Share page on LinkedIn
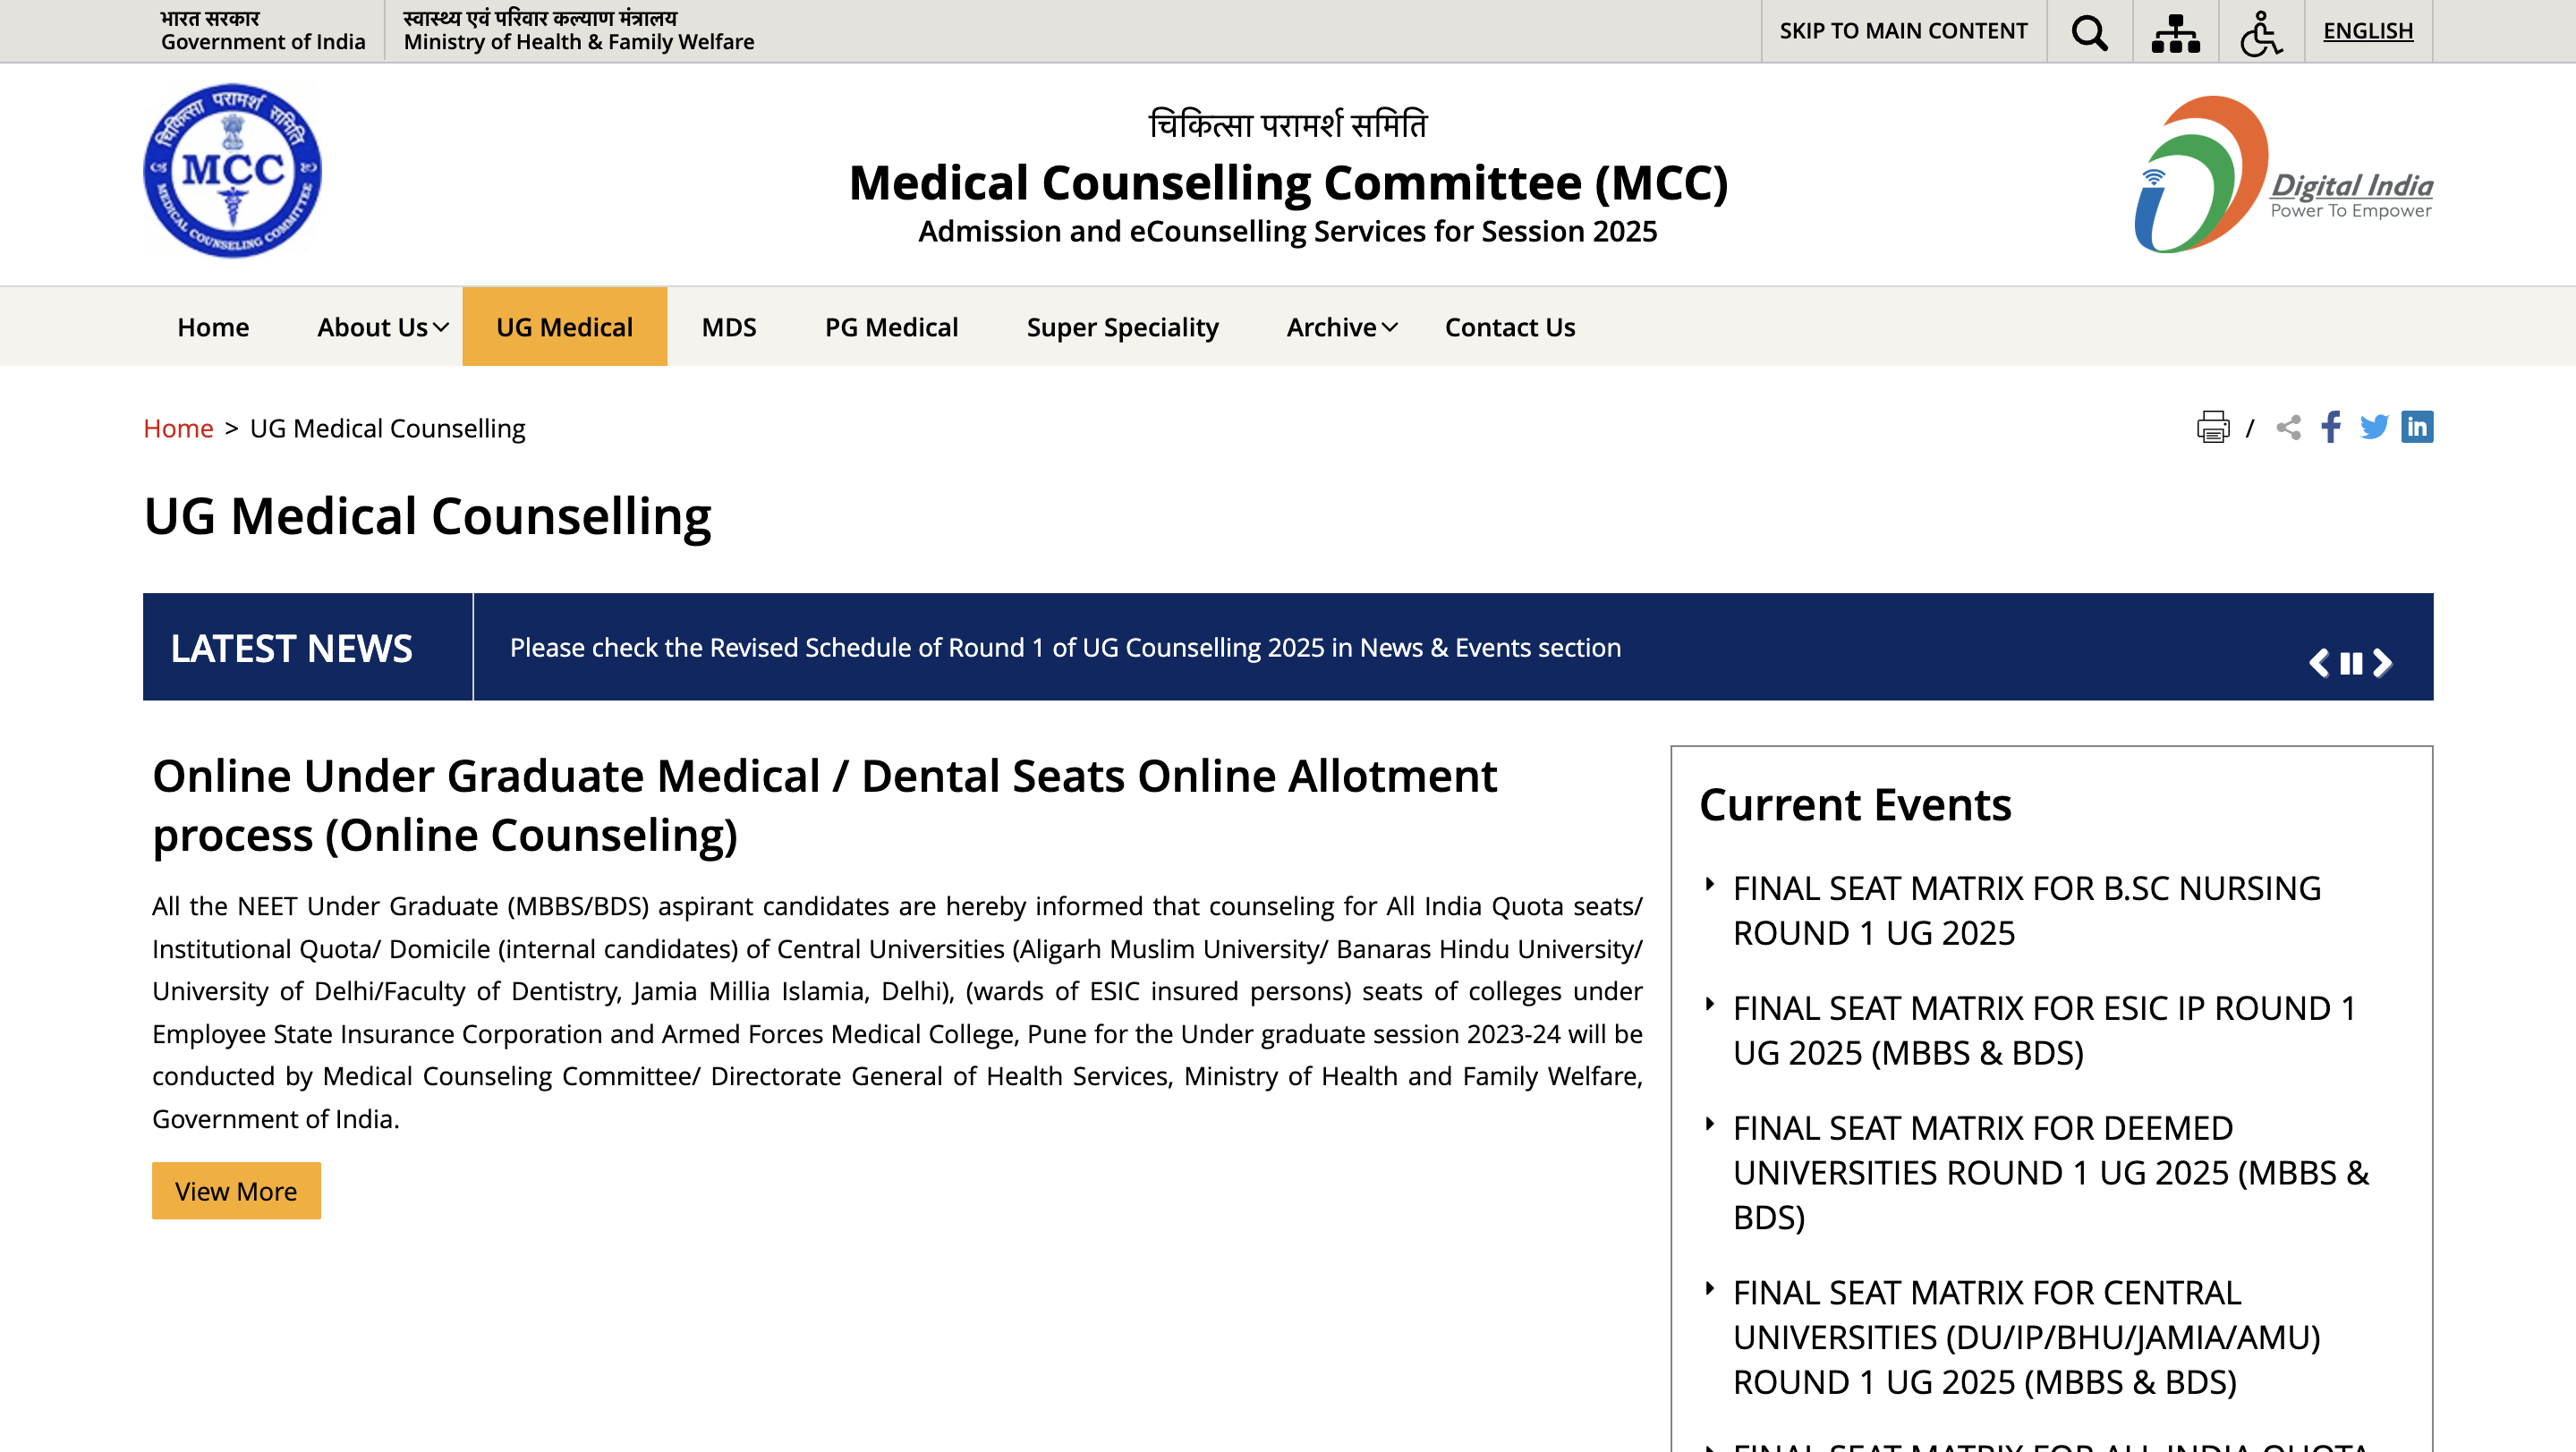The image size is (2576, 1452). 2417,427
